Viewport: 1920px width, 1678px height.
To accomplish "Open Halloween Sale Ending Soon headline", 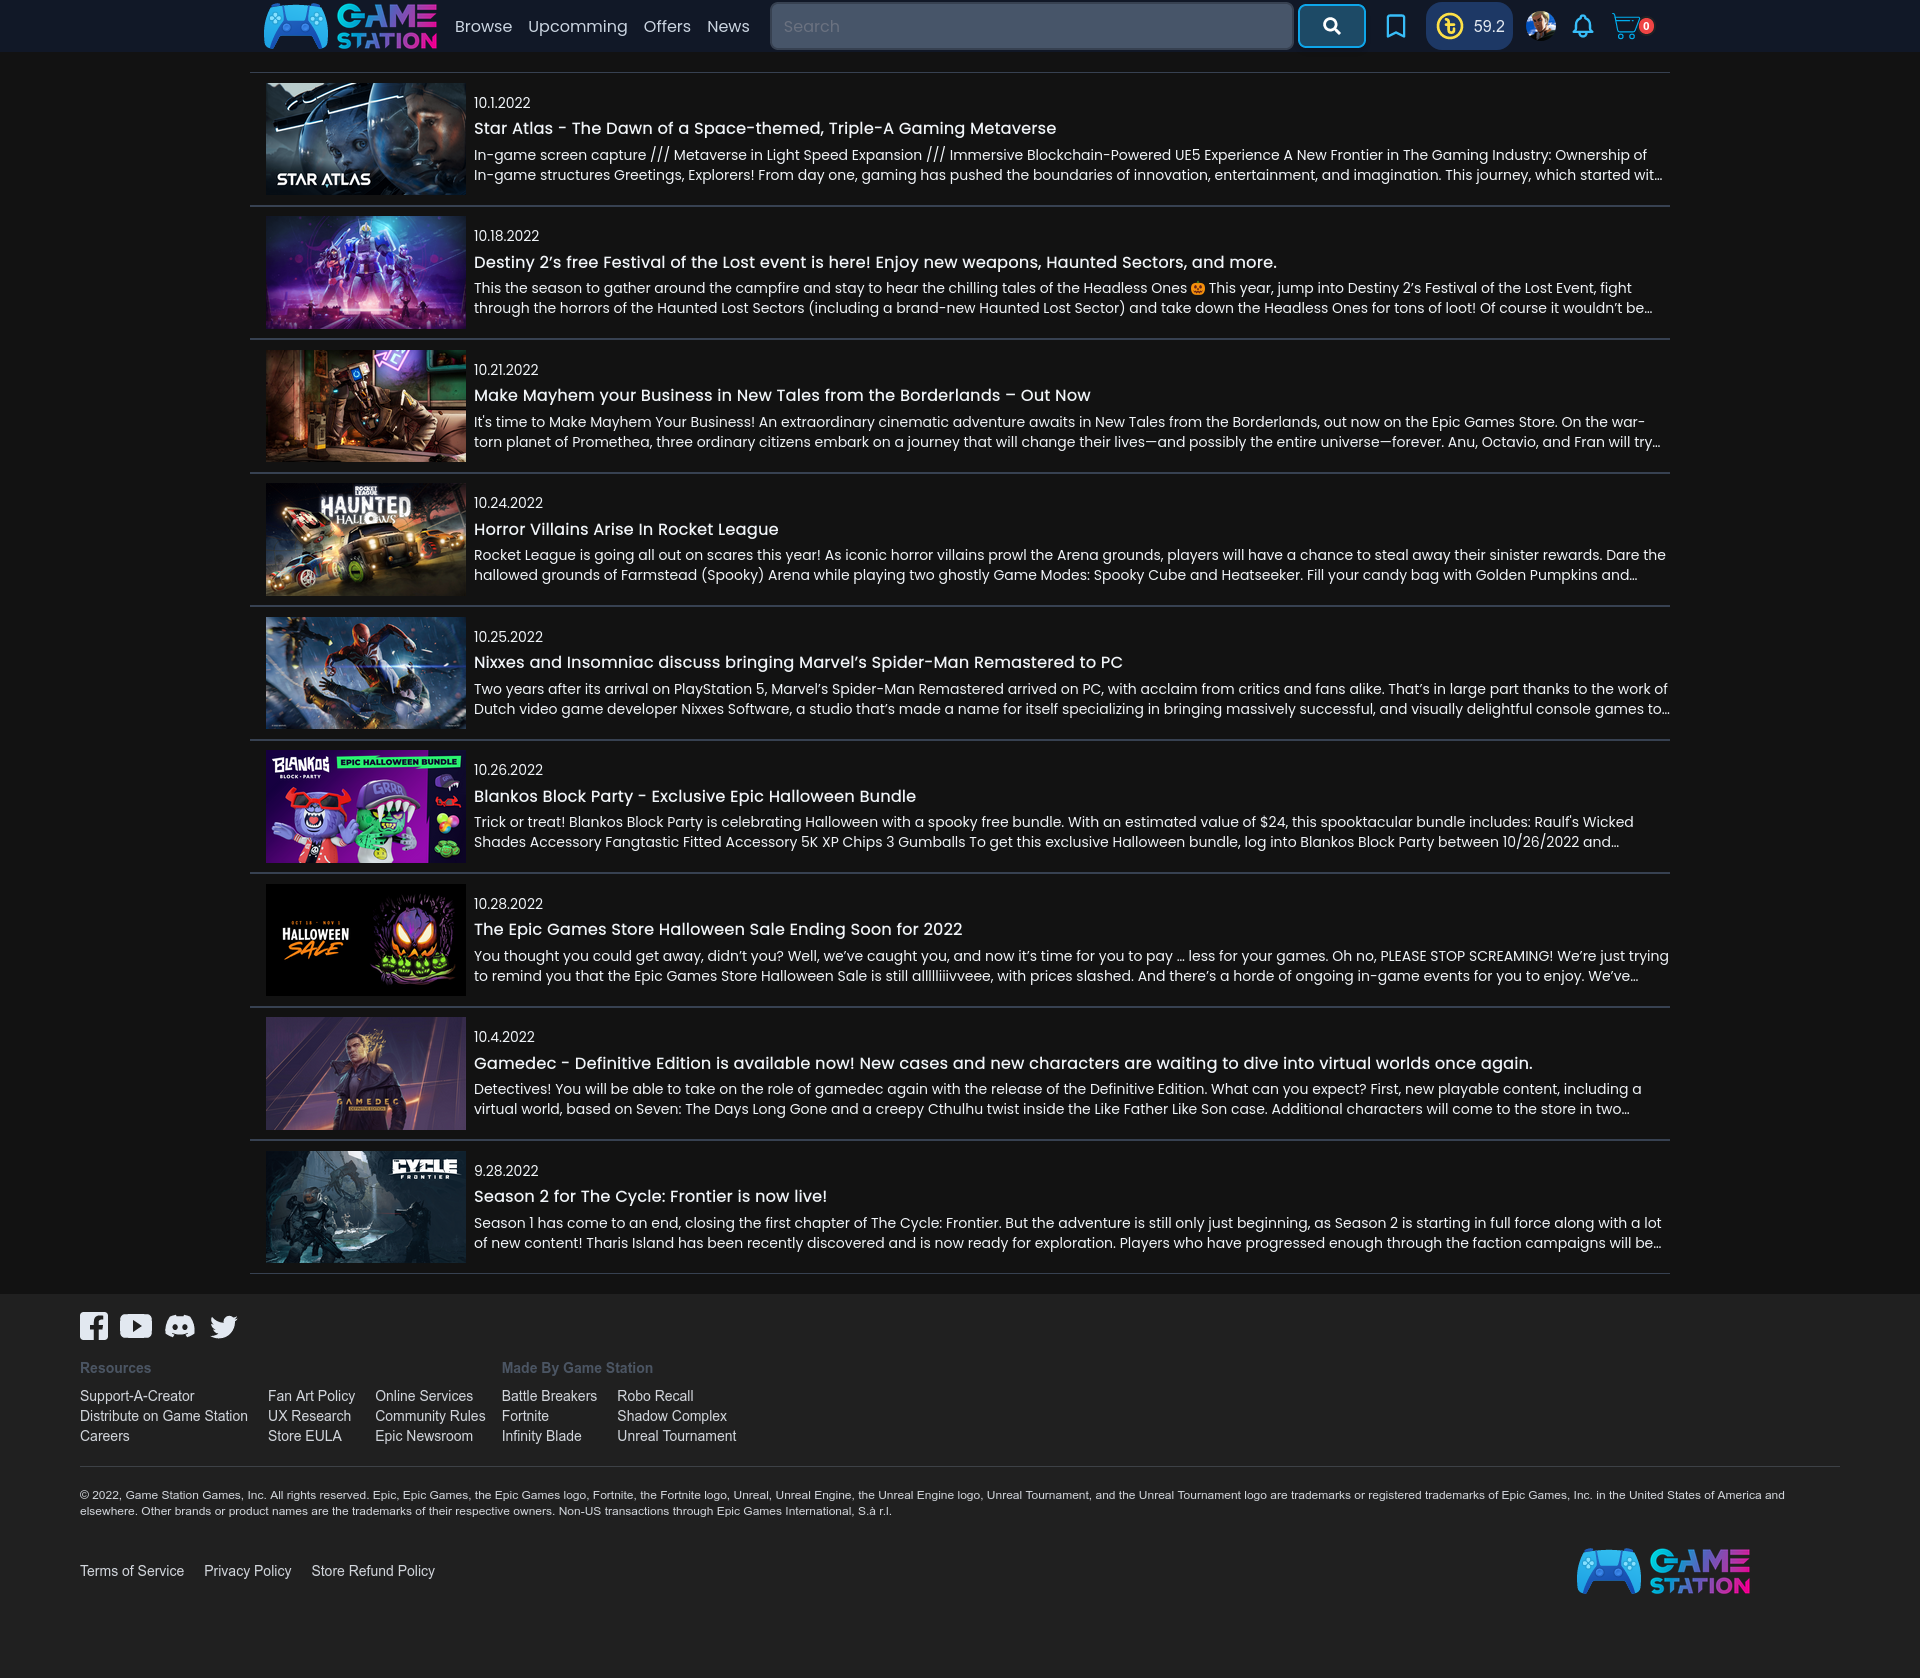I will click(718, 929).
